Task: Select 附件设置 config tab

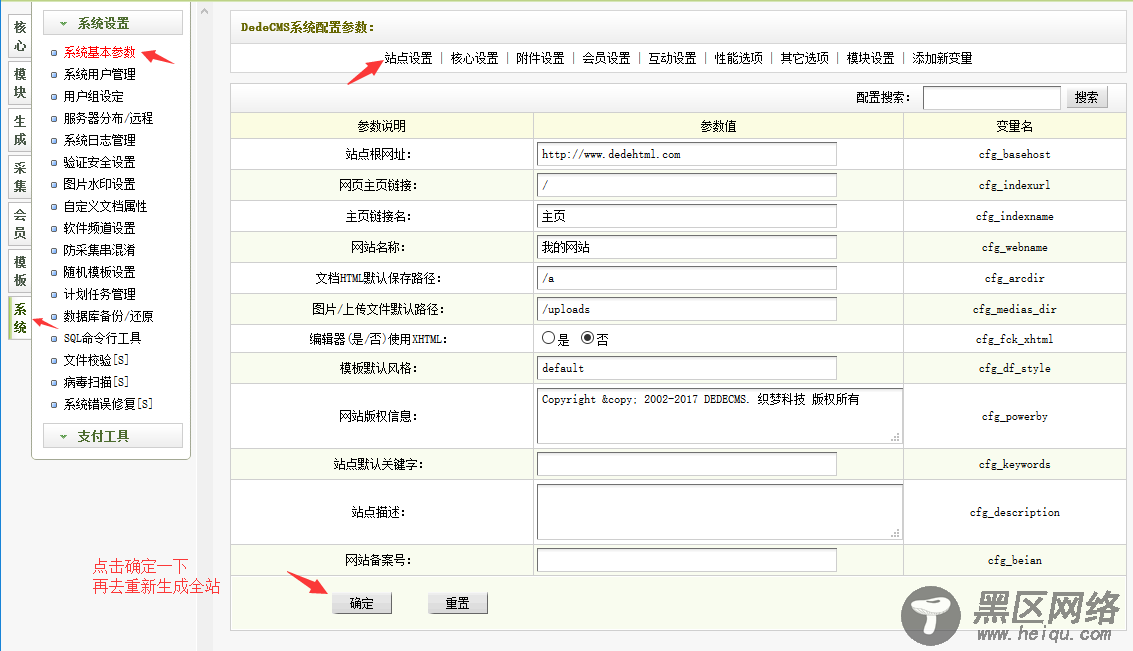Action: (540, 59)
